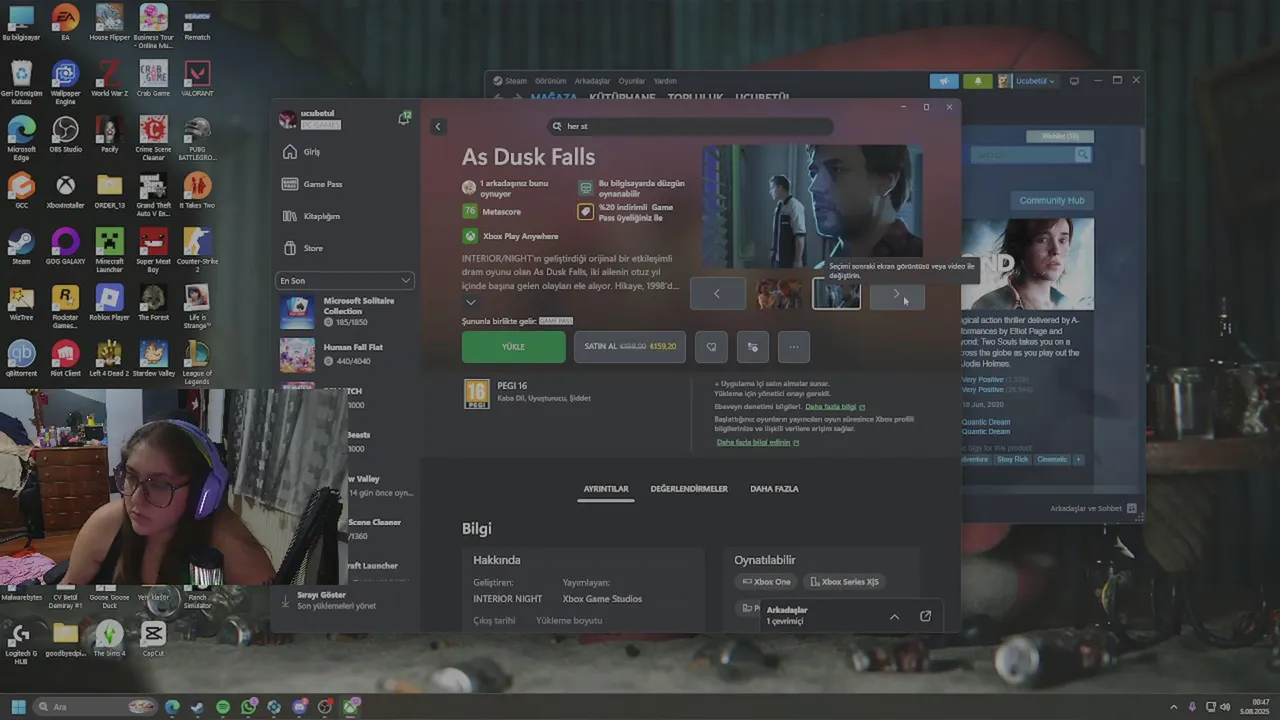Open Görünüm menu in Steam window

pos(550,81)
